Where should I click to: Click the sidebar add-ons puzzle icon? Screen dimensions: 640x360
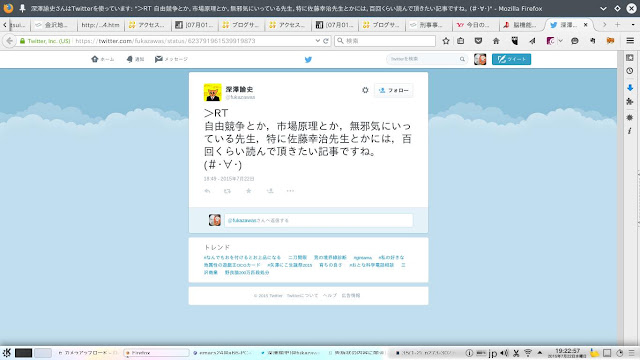[630, 101]
